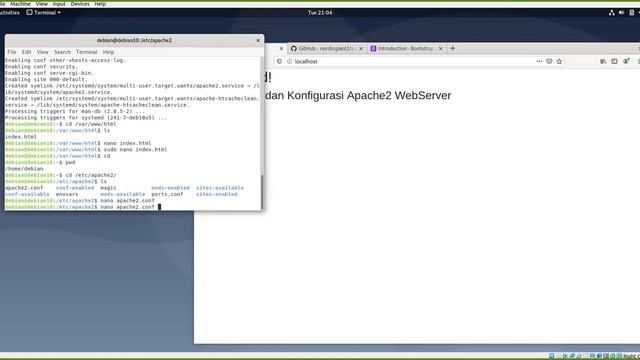640x360 pixels.
Task: Bookmark this page with the star icon
Action: [x=559, y=61]
